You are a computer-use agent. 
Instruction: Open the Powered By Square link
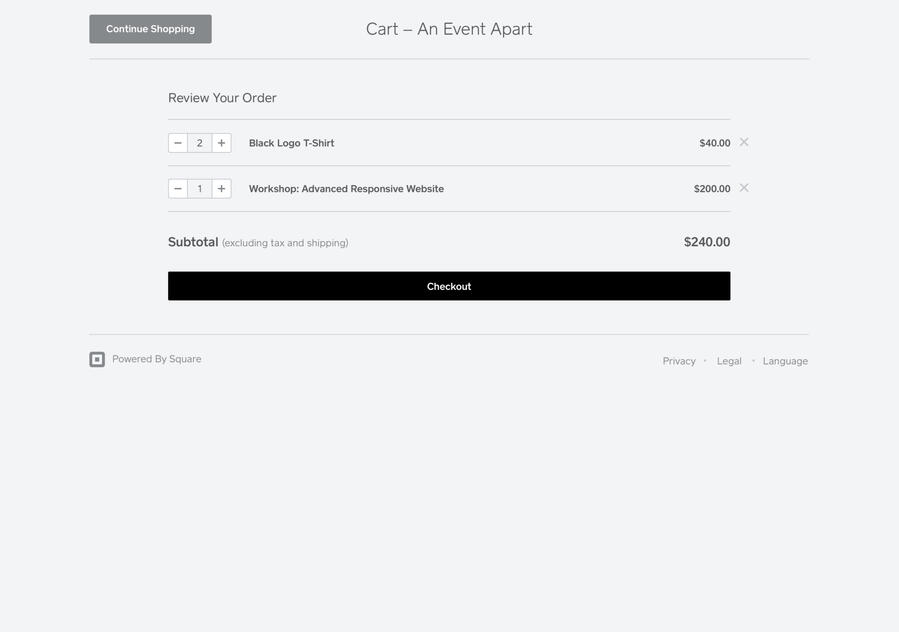156,359
